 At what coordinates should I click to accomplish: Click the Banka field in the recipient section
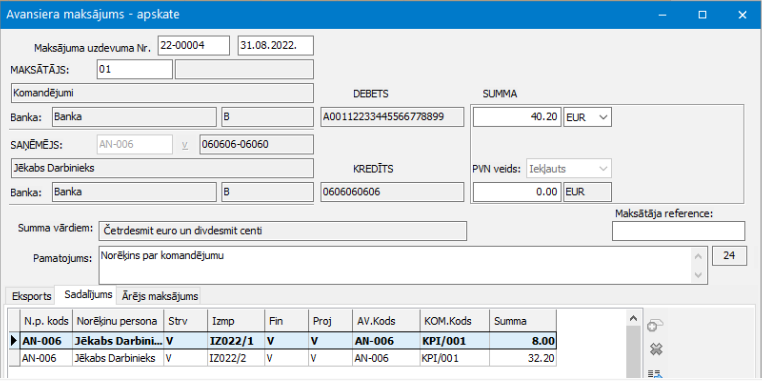(134, 192)
